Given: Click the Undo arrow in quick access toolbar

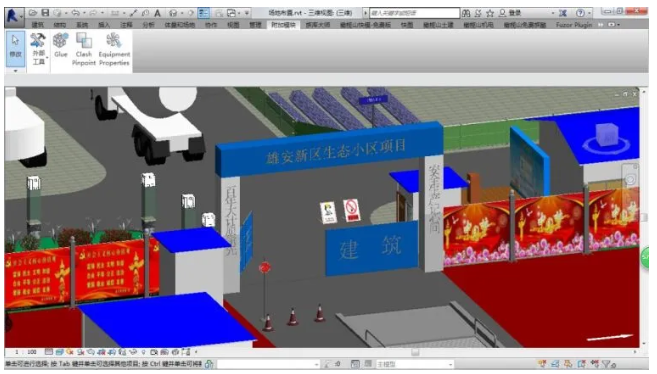Looking at the screenshot, I should click(76, 13).
